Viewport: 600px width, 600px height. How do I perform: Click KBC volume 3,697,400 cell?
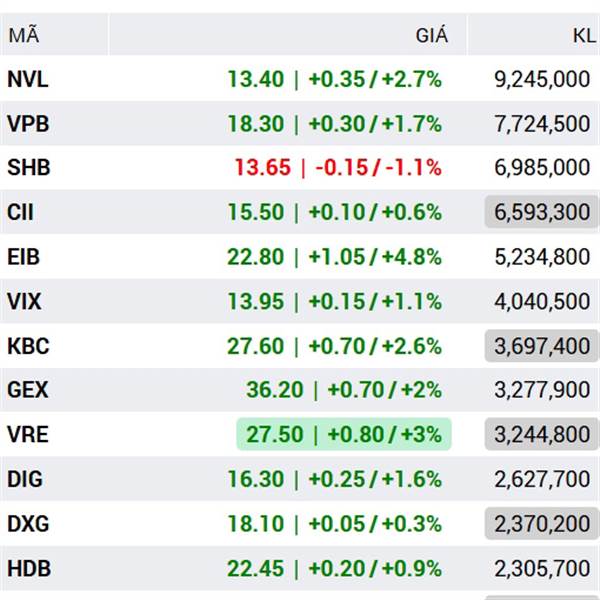point(542,346)
